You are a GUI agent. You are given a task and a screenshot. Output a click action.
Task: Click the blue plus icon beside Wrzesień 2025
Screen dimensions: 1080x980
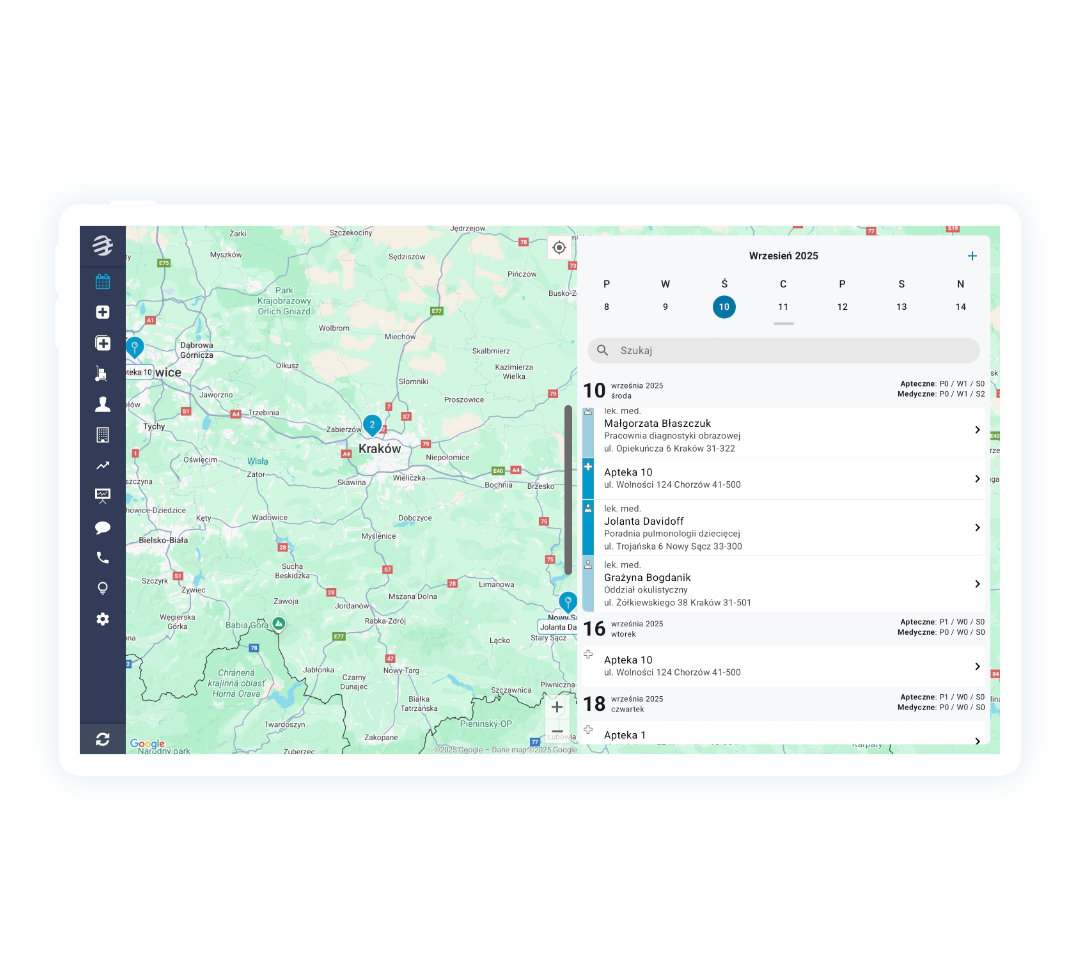point(972,256)
